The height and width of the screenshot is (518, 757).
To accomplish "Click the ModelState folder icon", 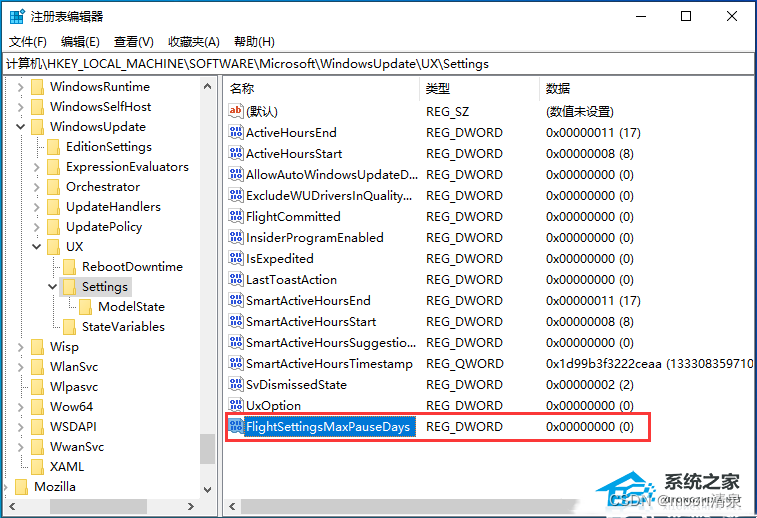I will pyautogui.click(x=85, y=307).
